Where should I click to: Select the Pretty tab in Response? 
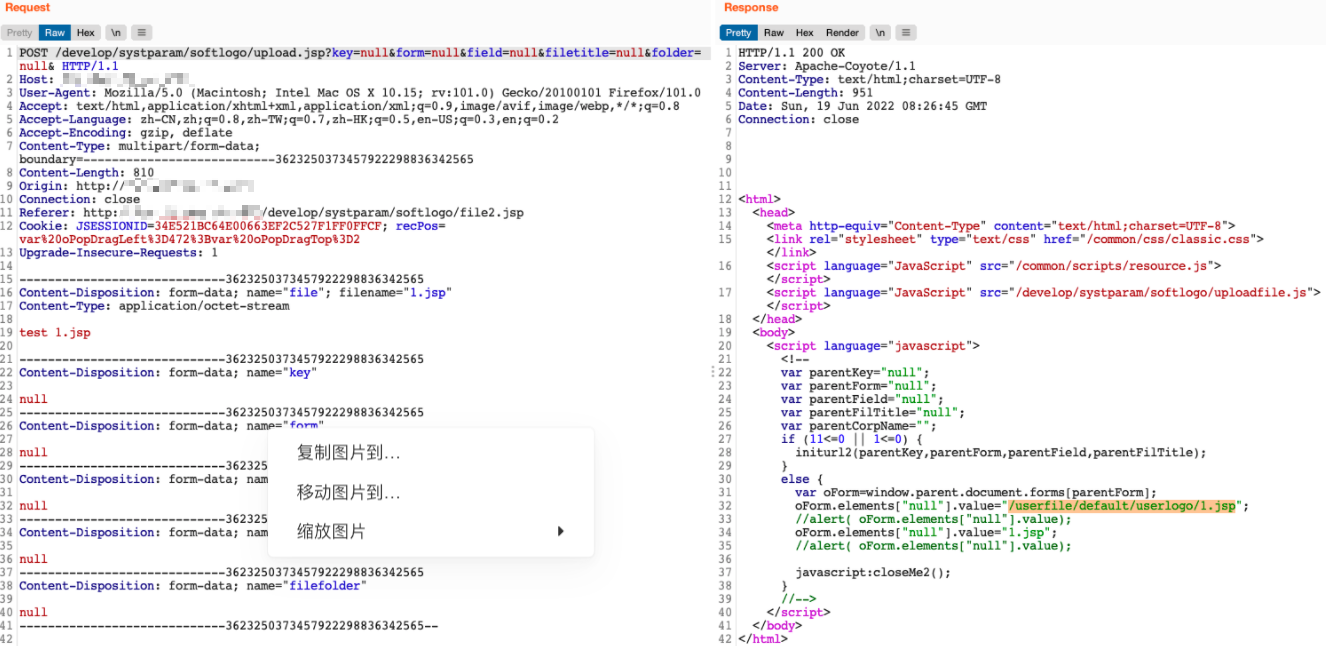click(738, 33)
